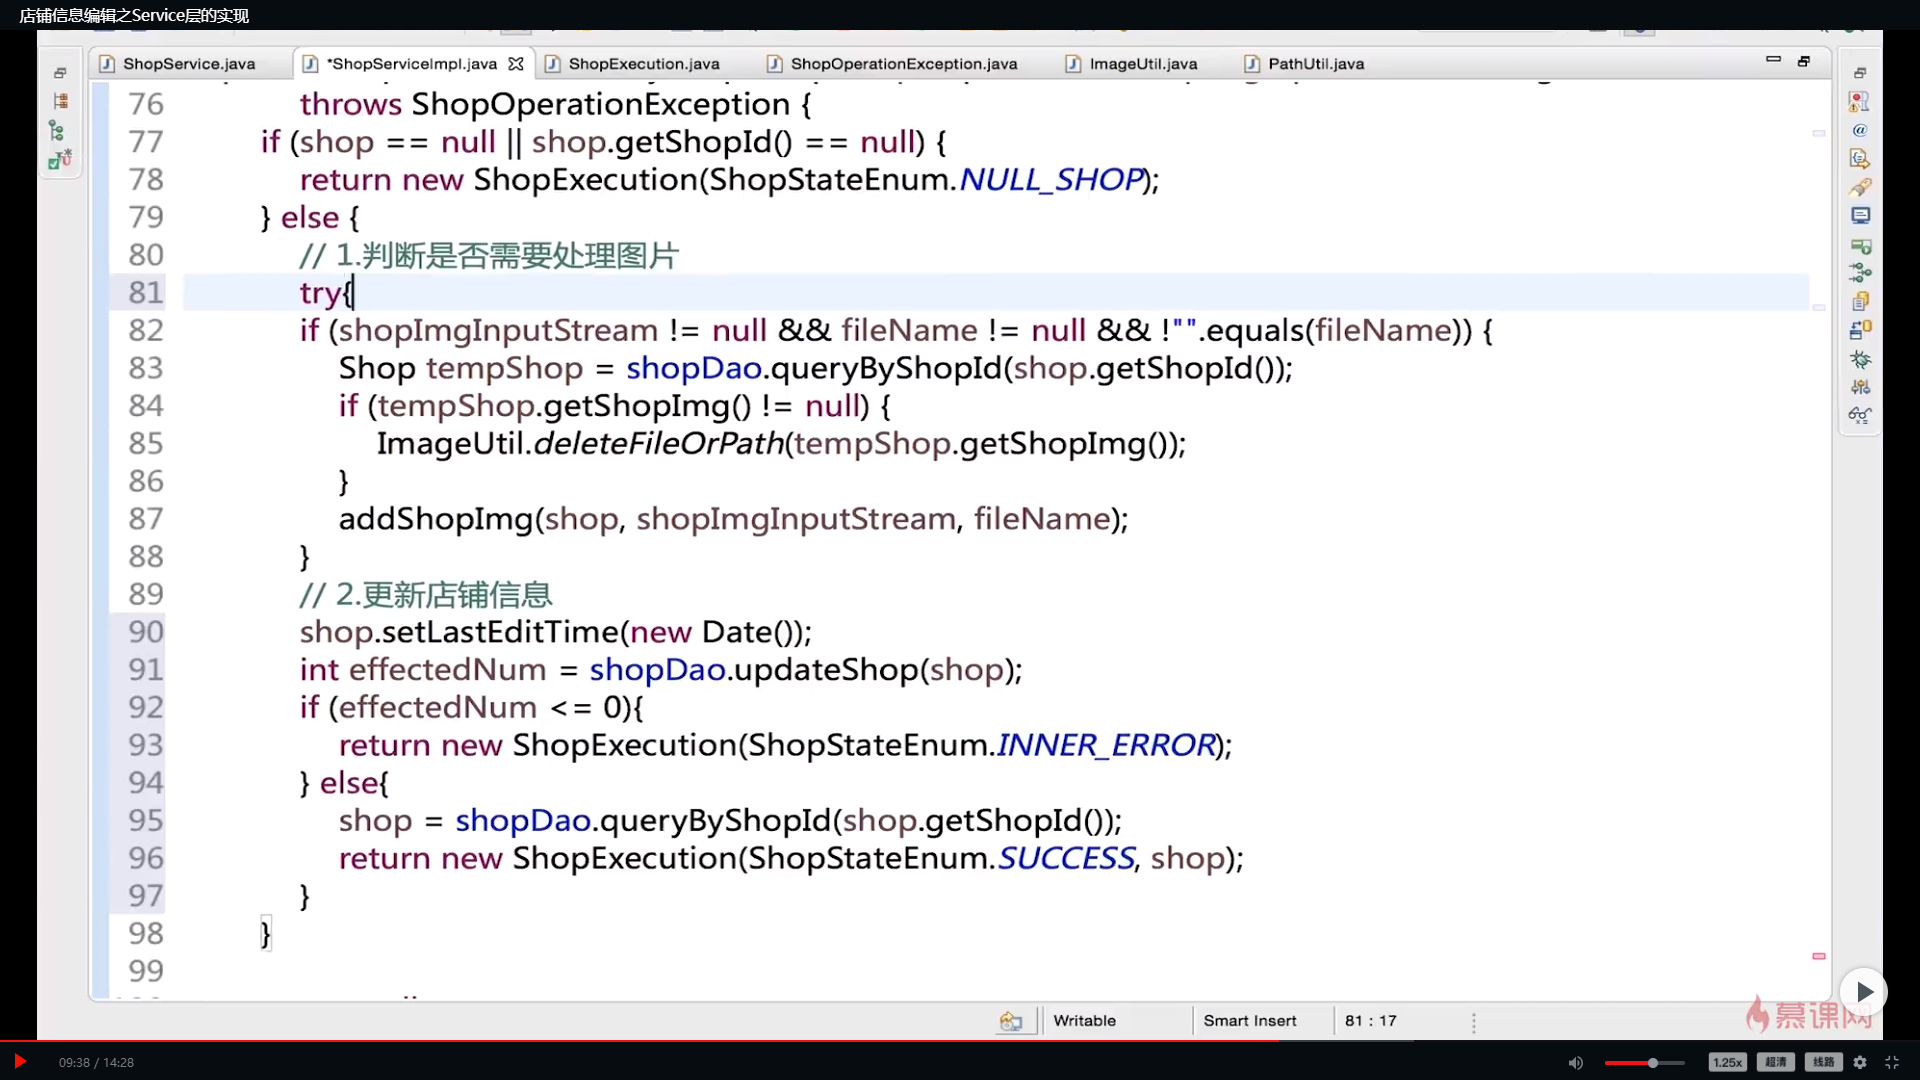Screen dimensions: 1920x1080
Task: Open the Expressions glasses view icon
Action: coord(1860,415)
